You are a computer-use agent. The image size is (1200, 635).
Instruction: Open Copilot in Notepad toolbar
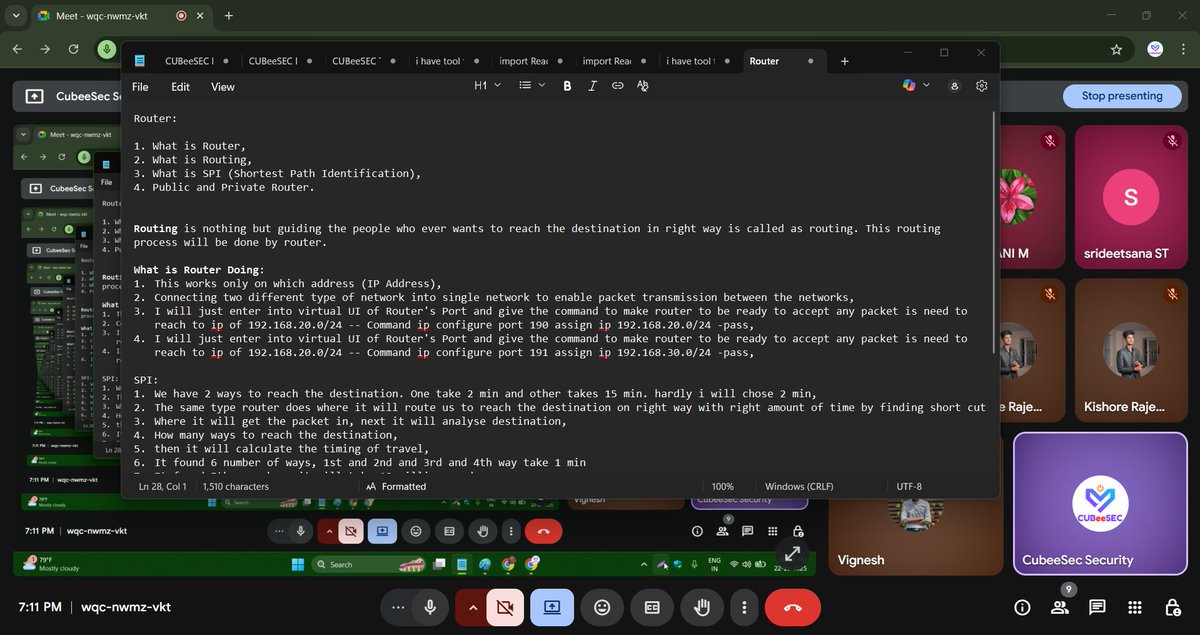[909, 86]
